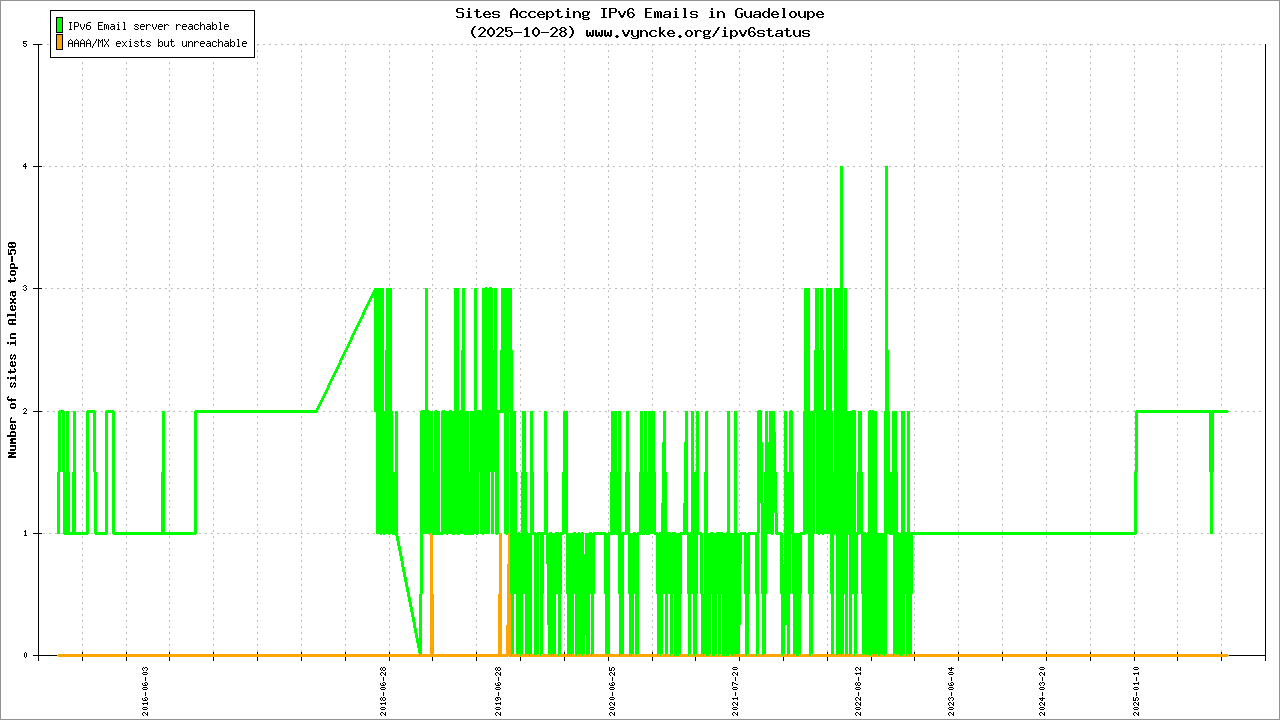This screenshot has width=1280, height=720.
Task: Click the orange legend color swatch
Action: [60, 43]
